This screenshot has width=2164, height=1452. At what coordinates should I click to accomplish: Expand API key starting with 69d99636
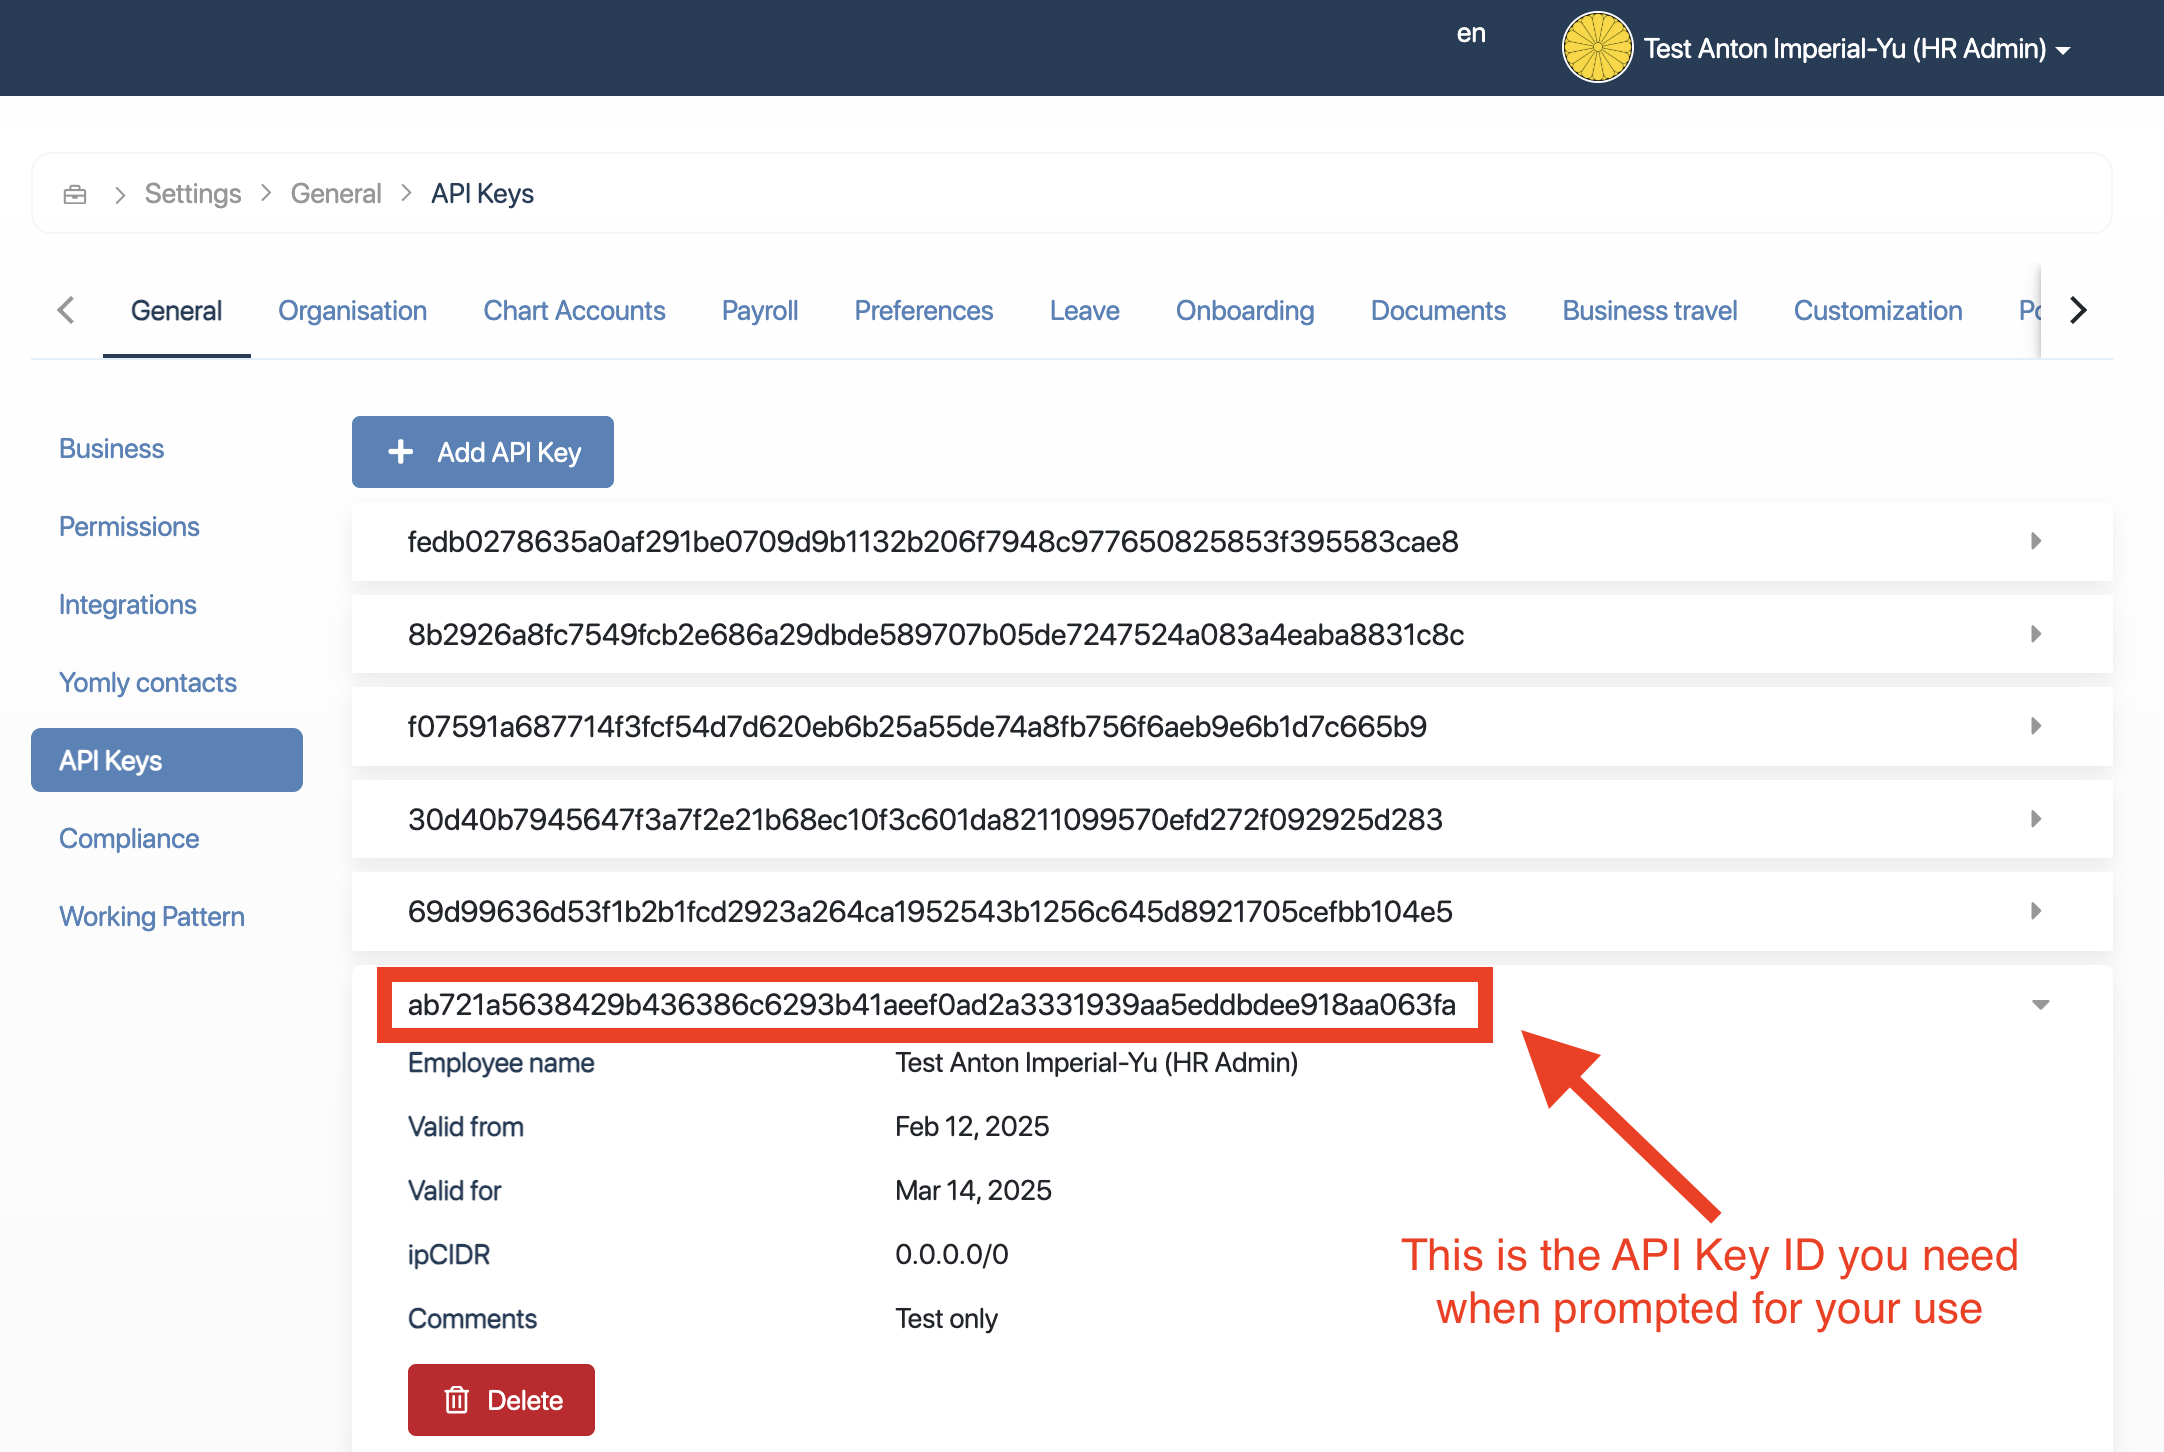(2035, 911)
